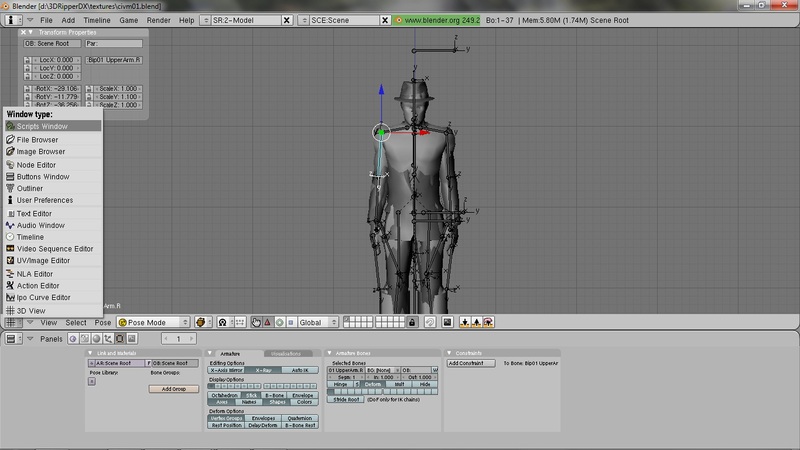Select the translate manipulator triangle icon

point(268,322)
